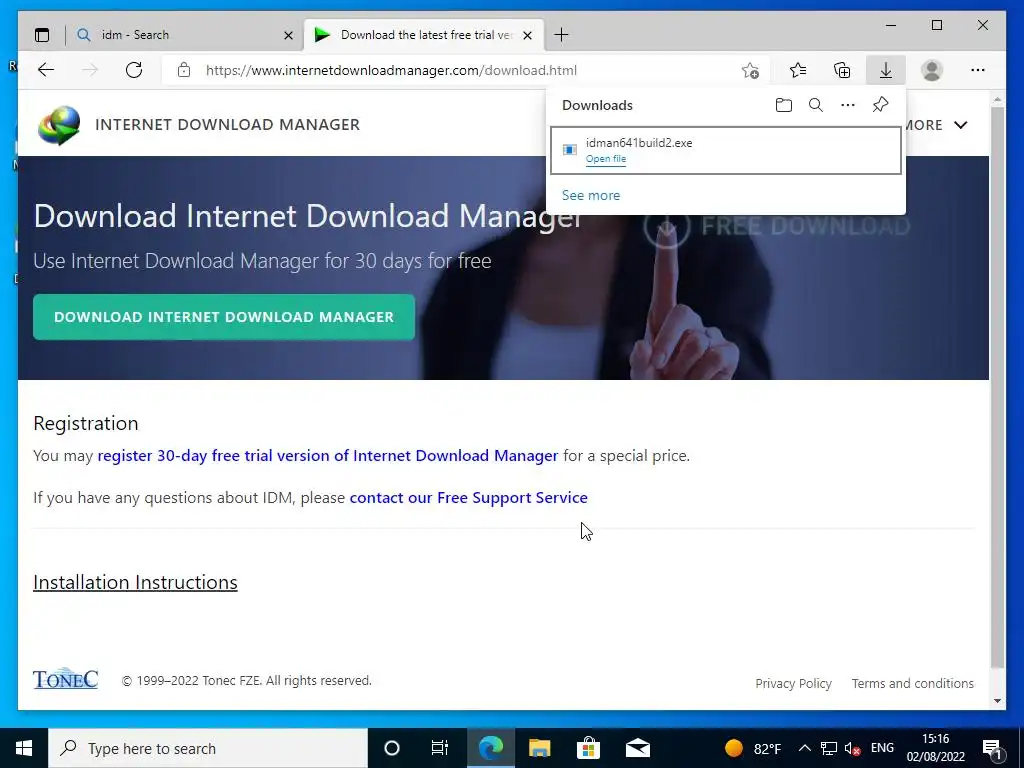Screen dimensions: 1024x768
Task: Click scrollbar up arrow
Action: click(x=997, y=100)
